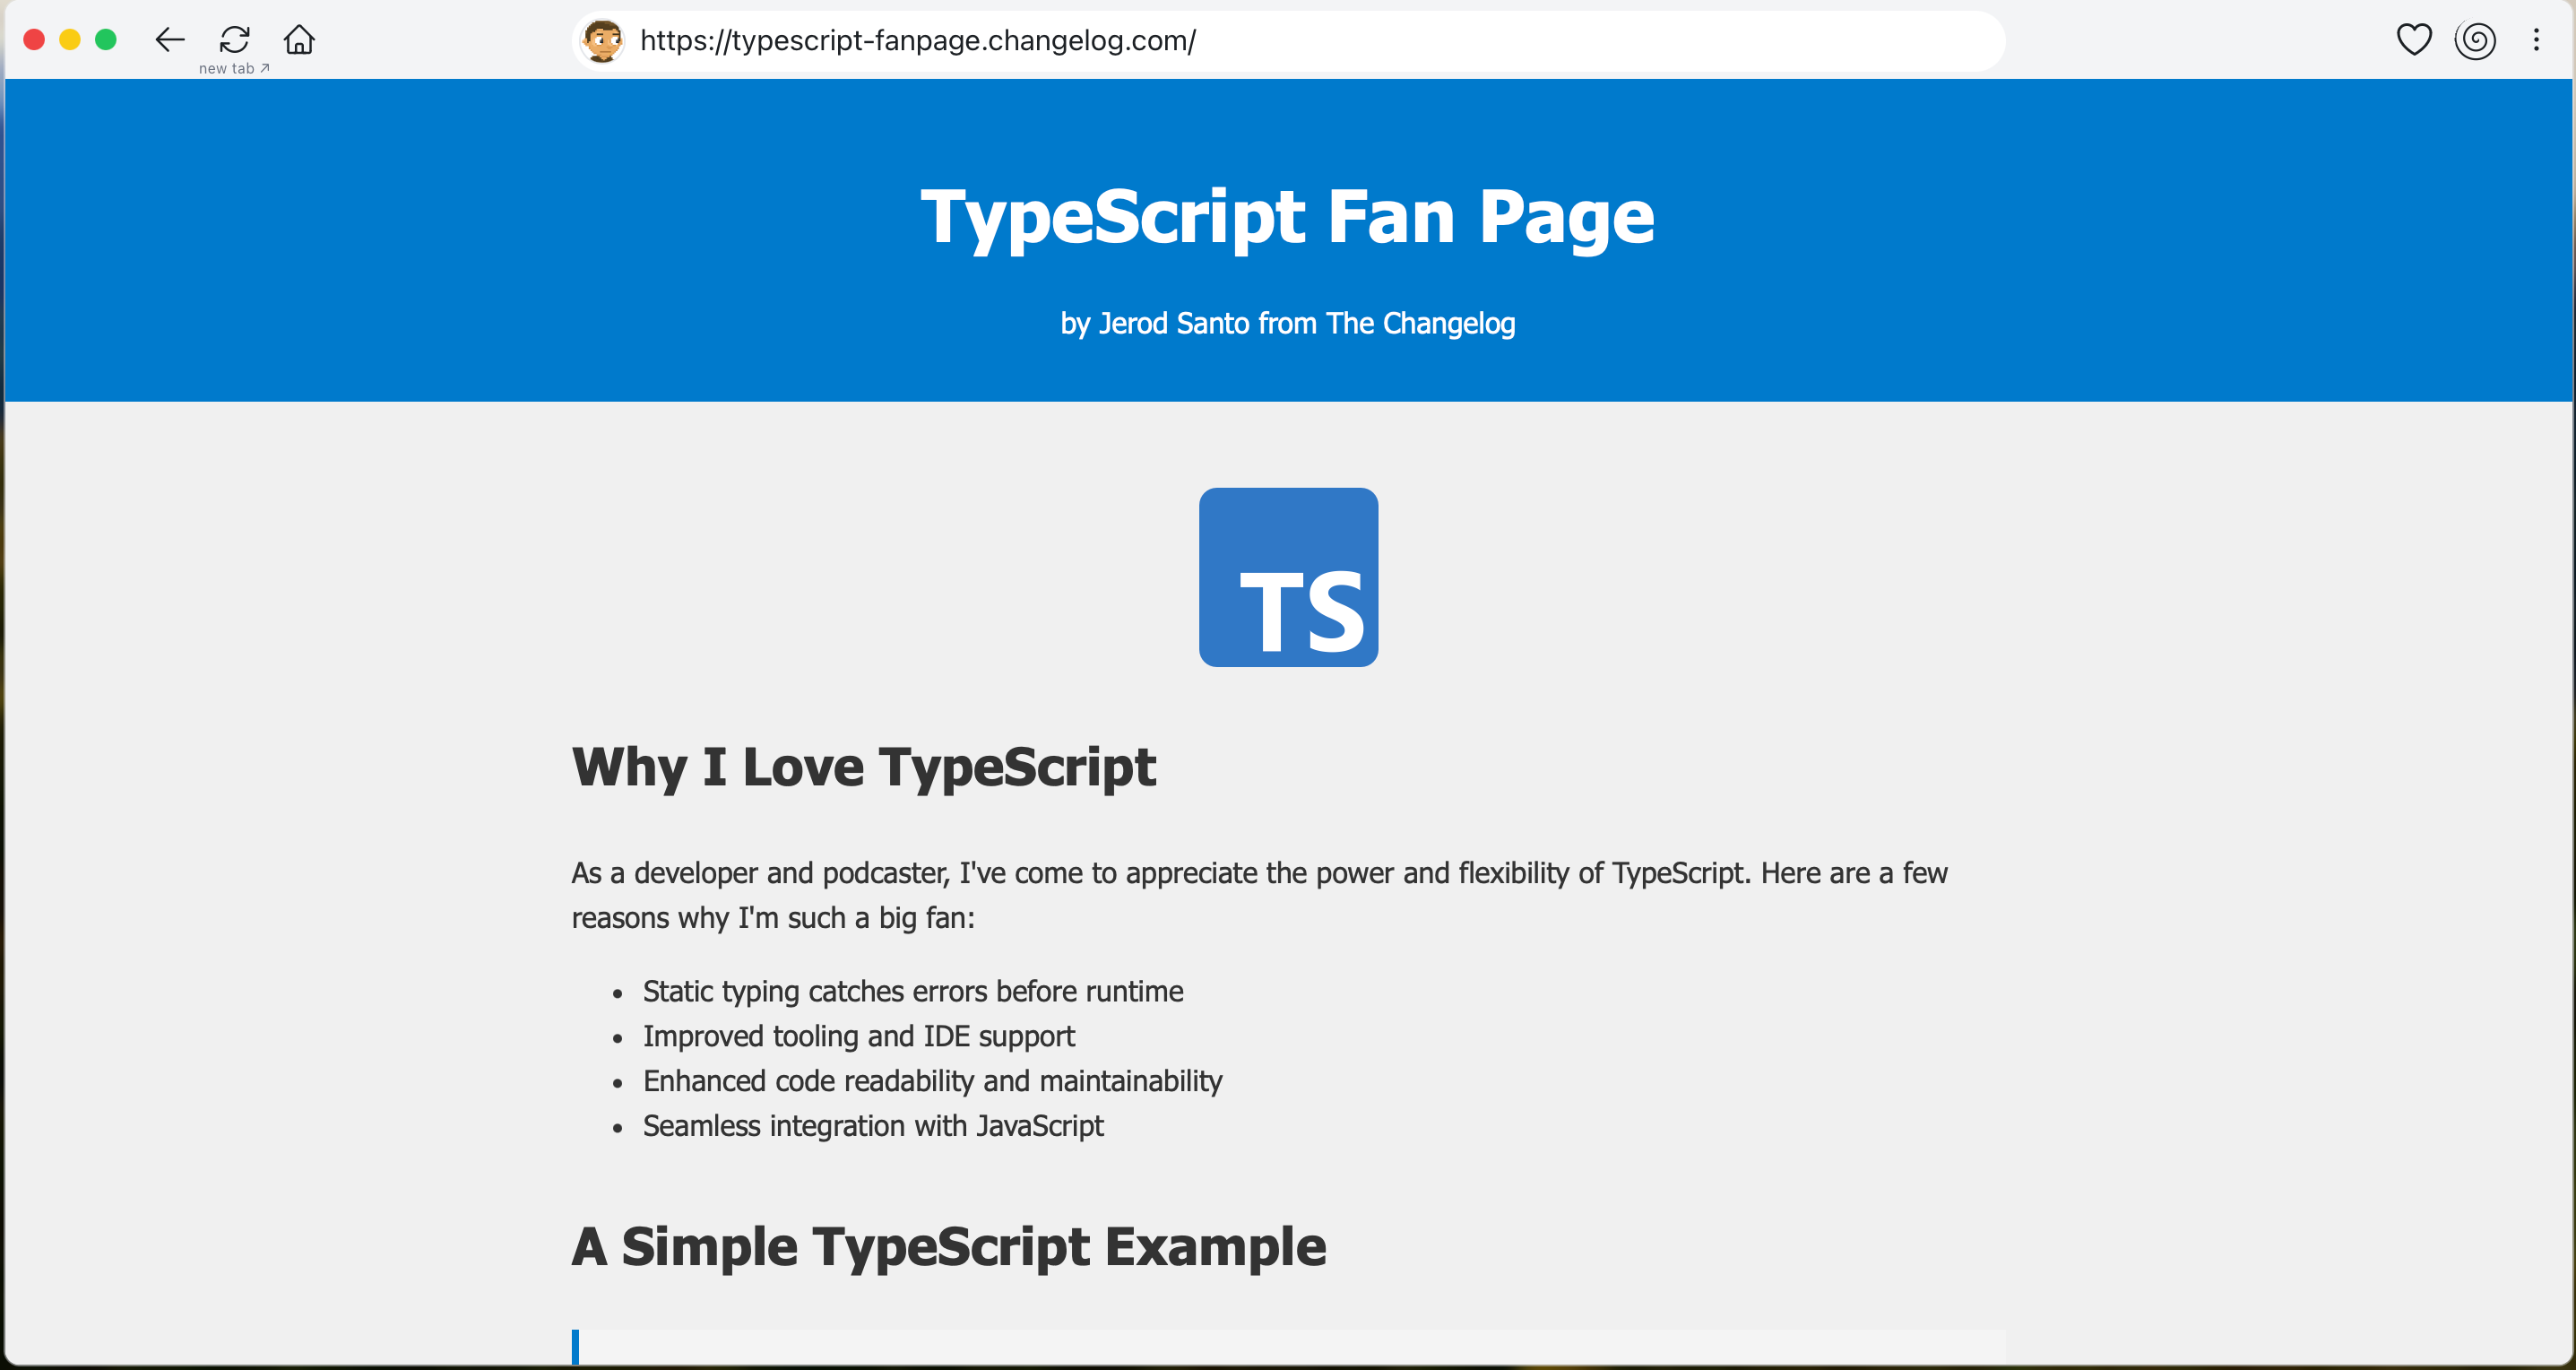The width and height of the screenshot is (2576, 1370).
Task: Click the A Simple TypeScript Example heading
Action: [x=949, y=1247]
